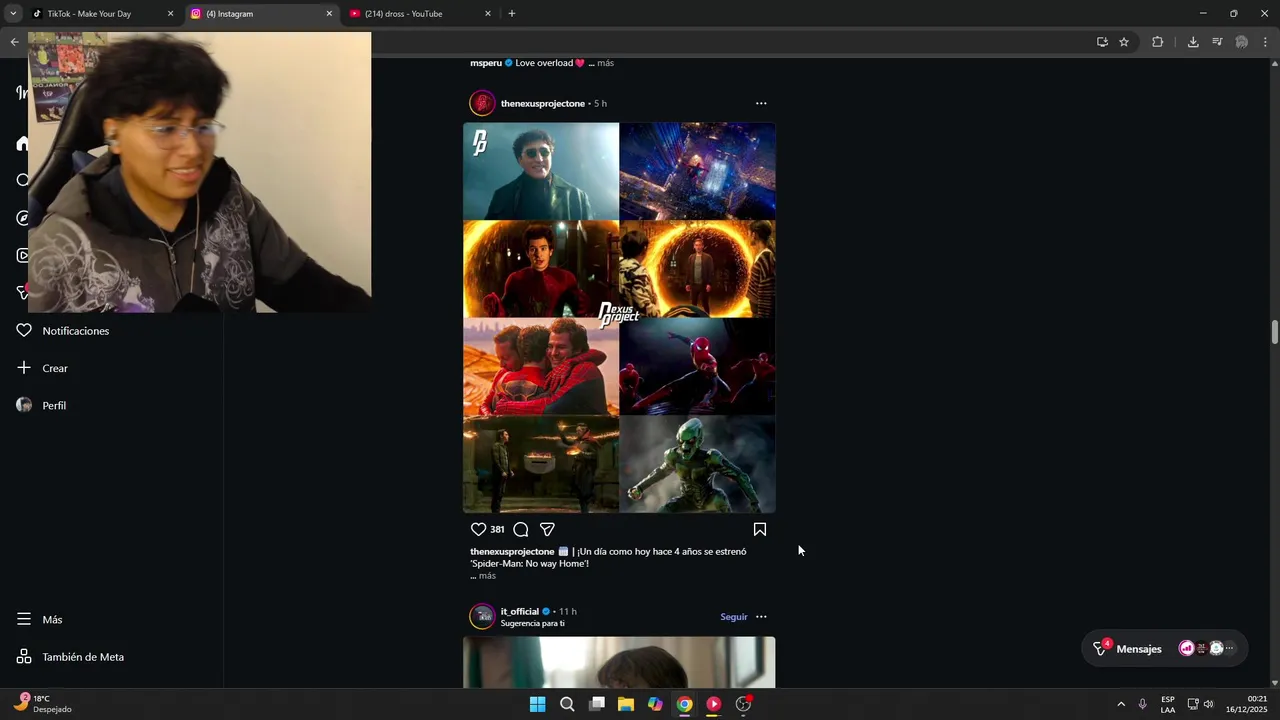The image size is (1280, 720).
Task: Click the microphone tray icon
Action: click(1143, 704)
